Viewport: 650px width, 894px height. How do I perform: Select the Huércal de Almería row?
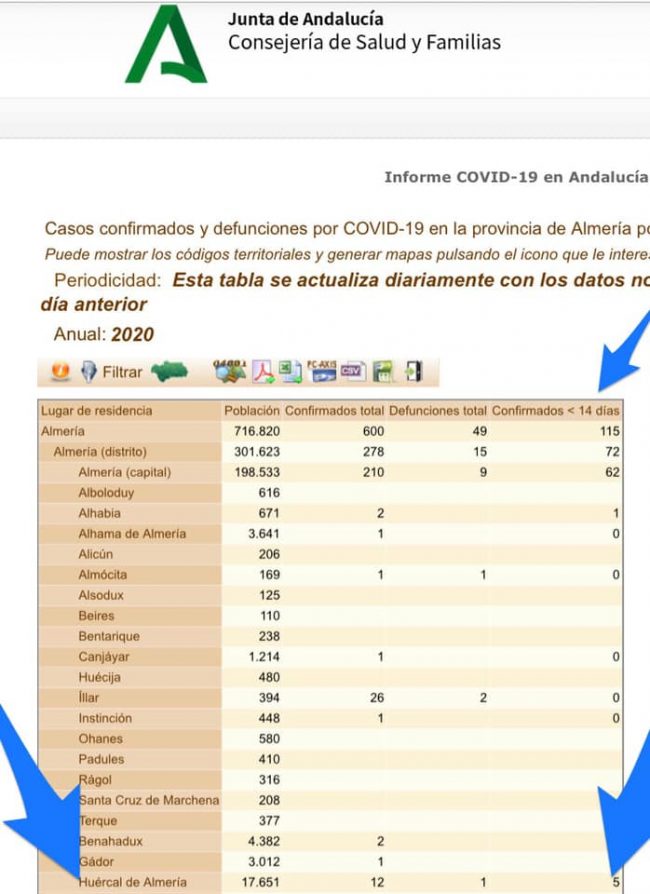pos(132,883)
